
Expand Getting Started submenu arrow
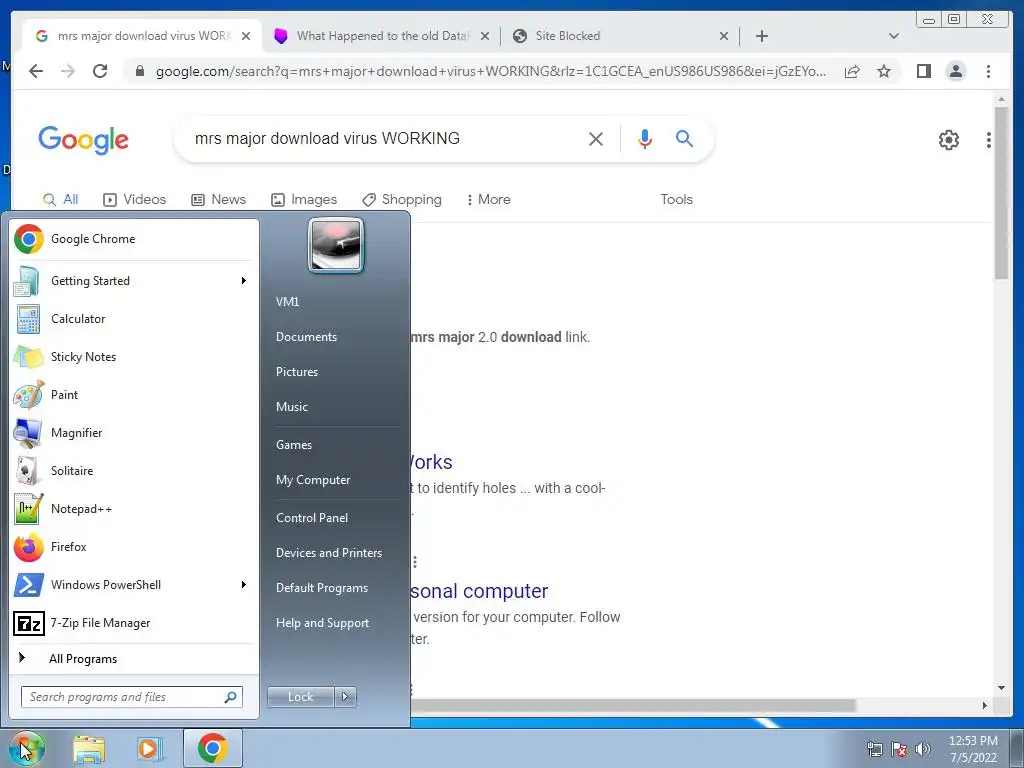(x=244, y=281)
